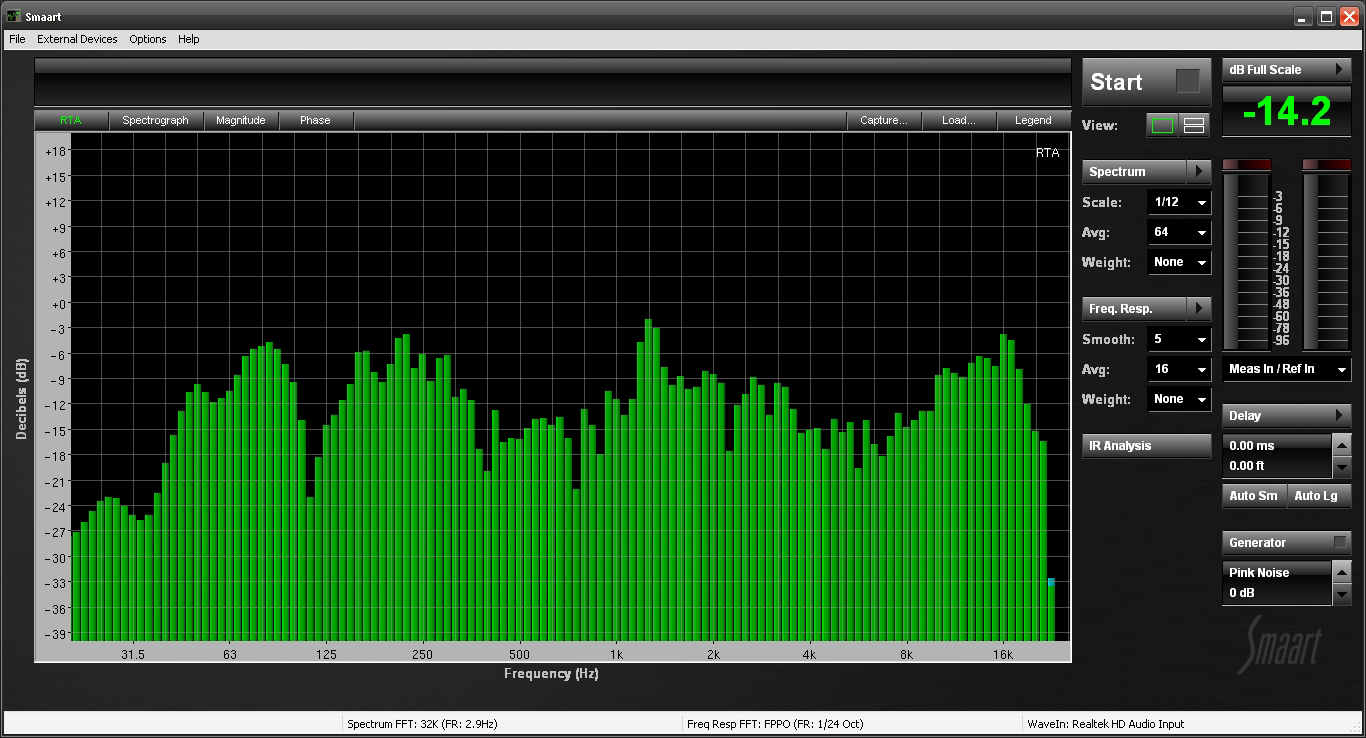Open the Options menu
Viewport: 1366px width, 738px height.
tap(148, 39)
